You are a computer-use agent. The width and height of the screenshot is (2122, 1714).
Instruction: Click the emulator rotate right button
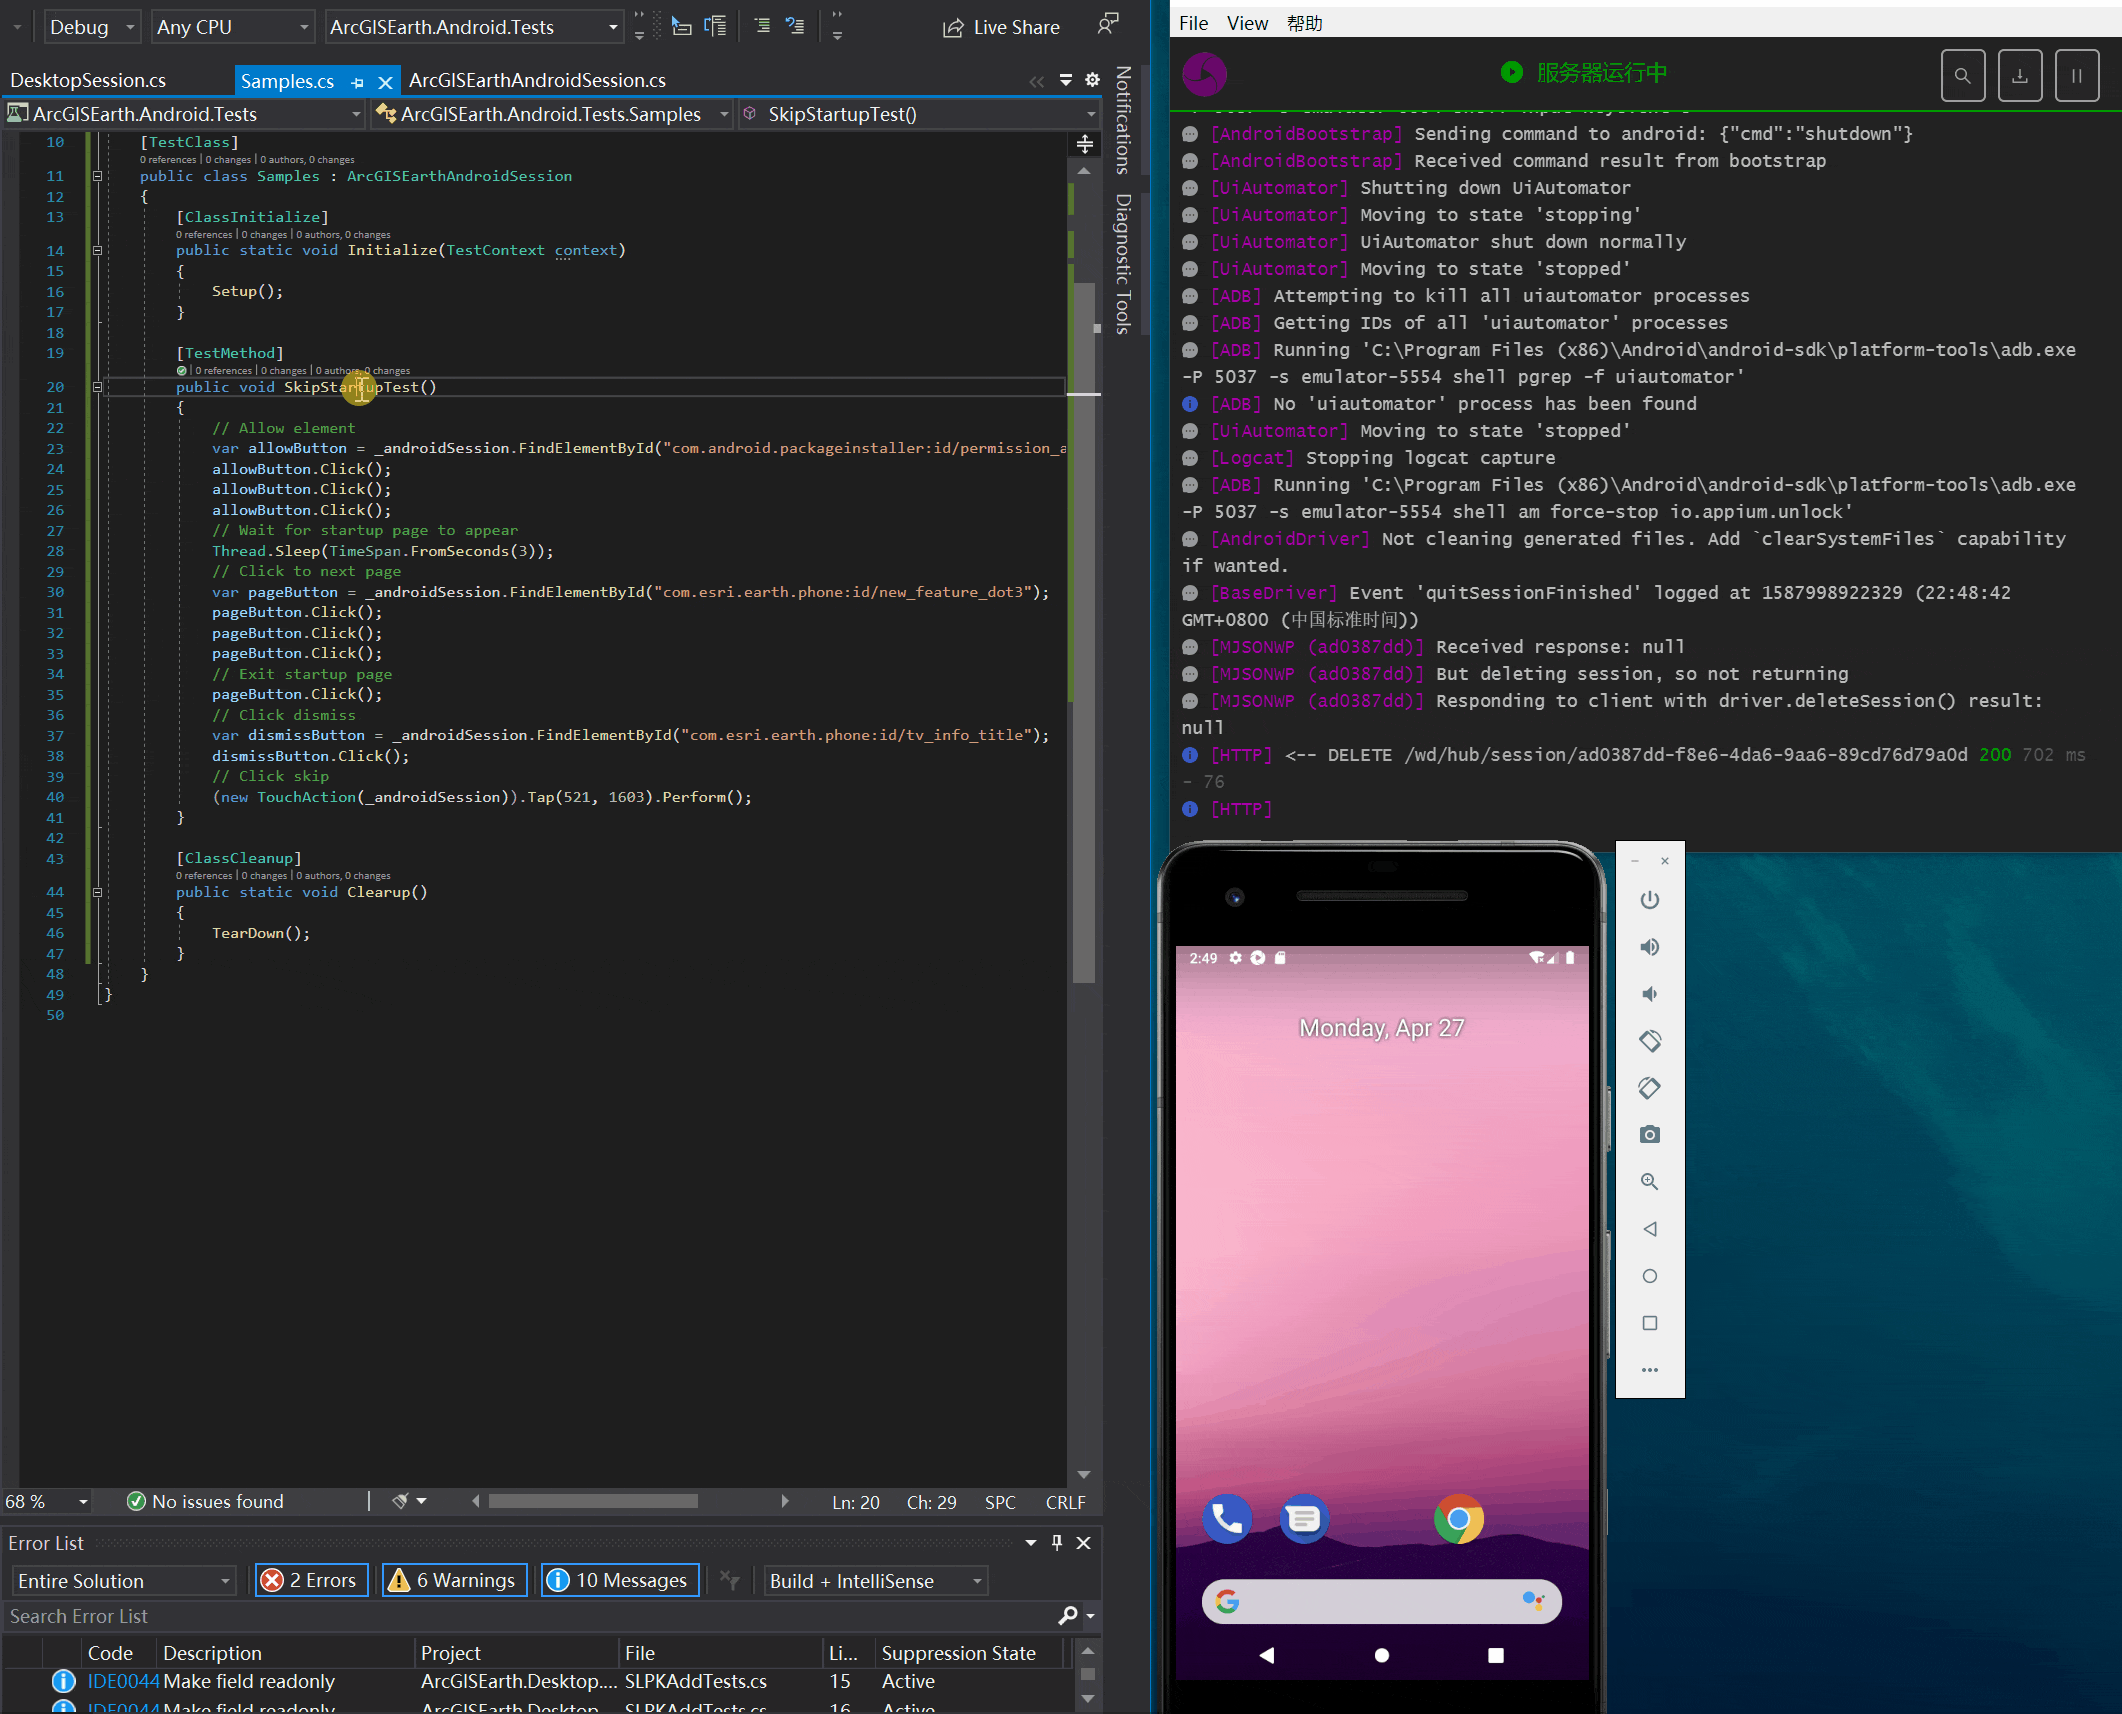coord(1650,1088)
